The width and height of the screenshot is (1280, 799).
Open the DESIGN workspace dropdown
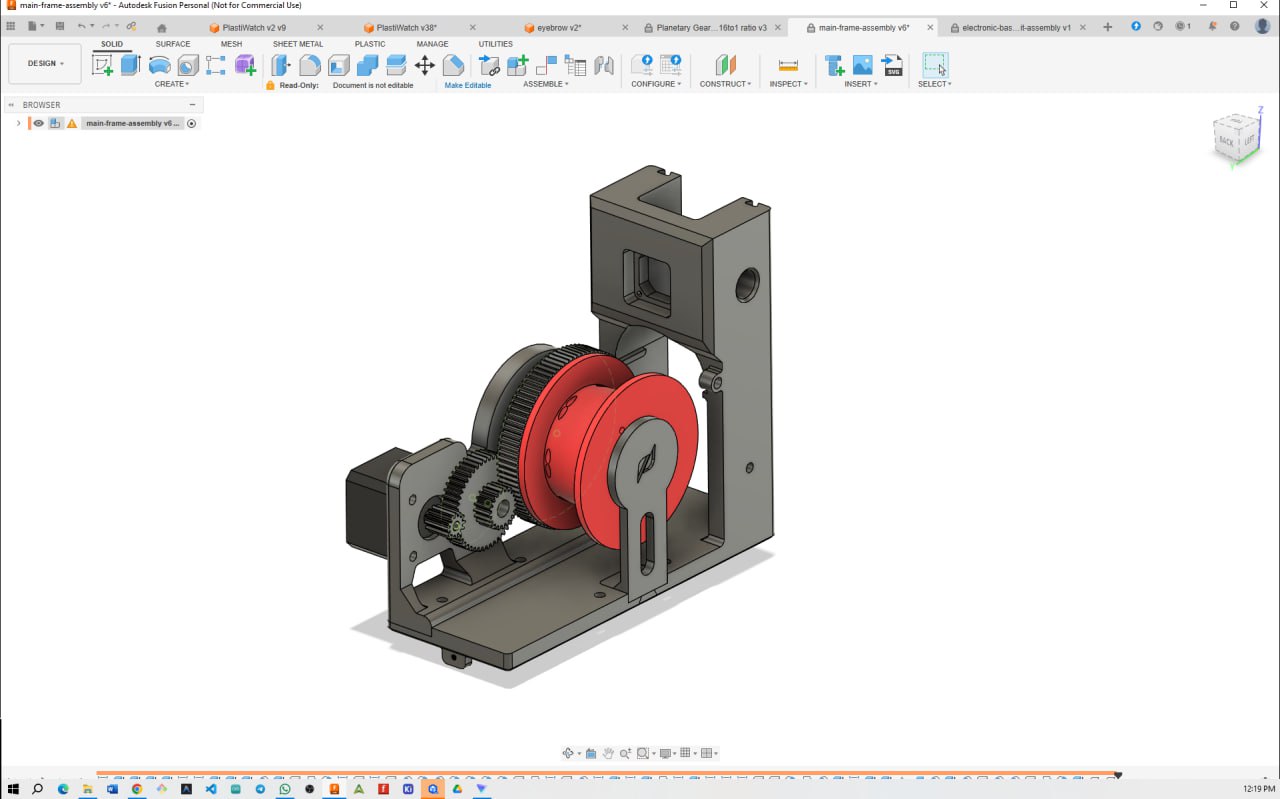(x=44, y=62)
